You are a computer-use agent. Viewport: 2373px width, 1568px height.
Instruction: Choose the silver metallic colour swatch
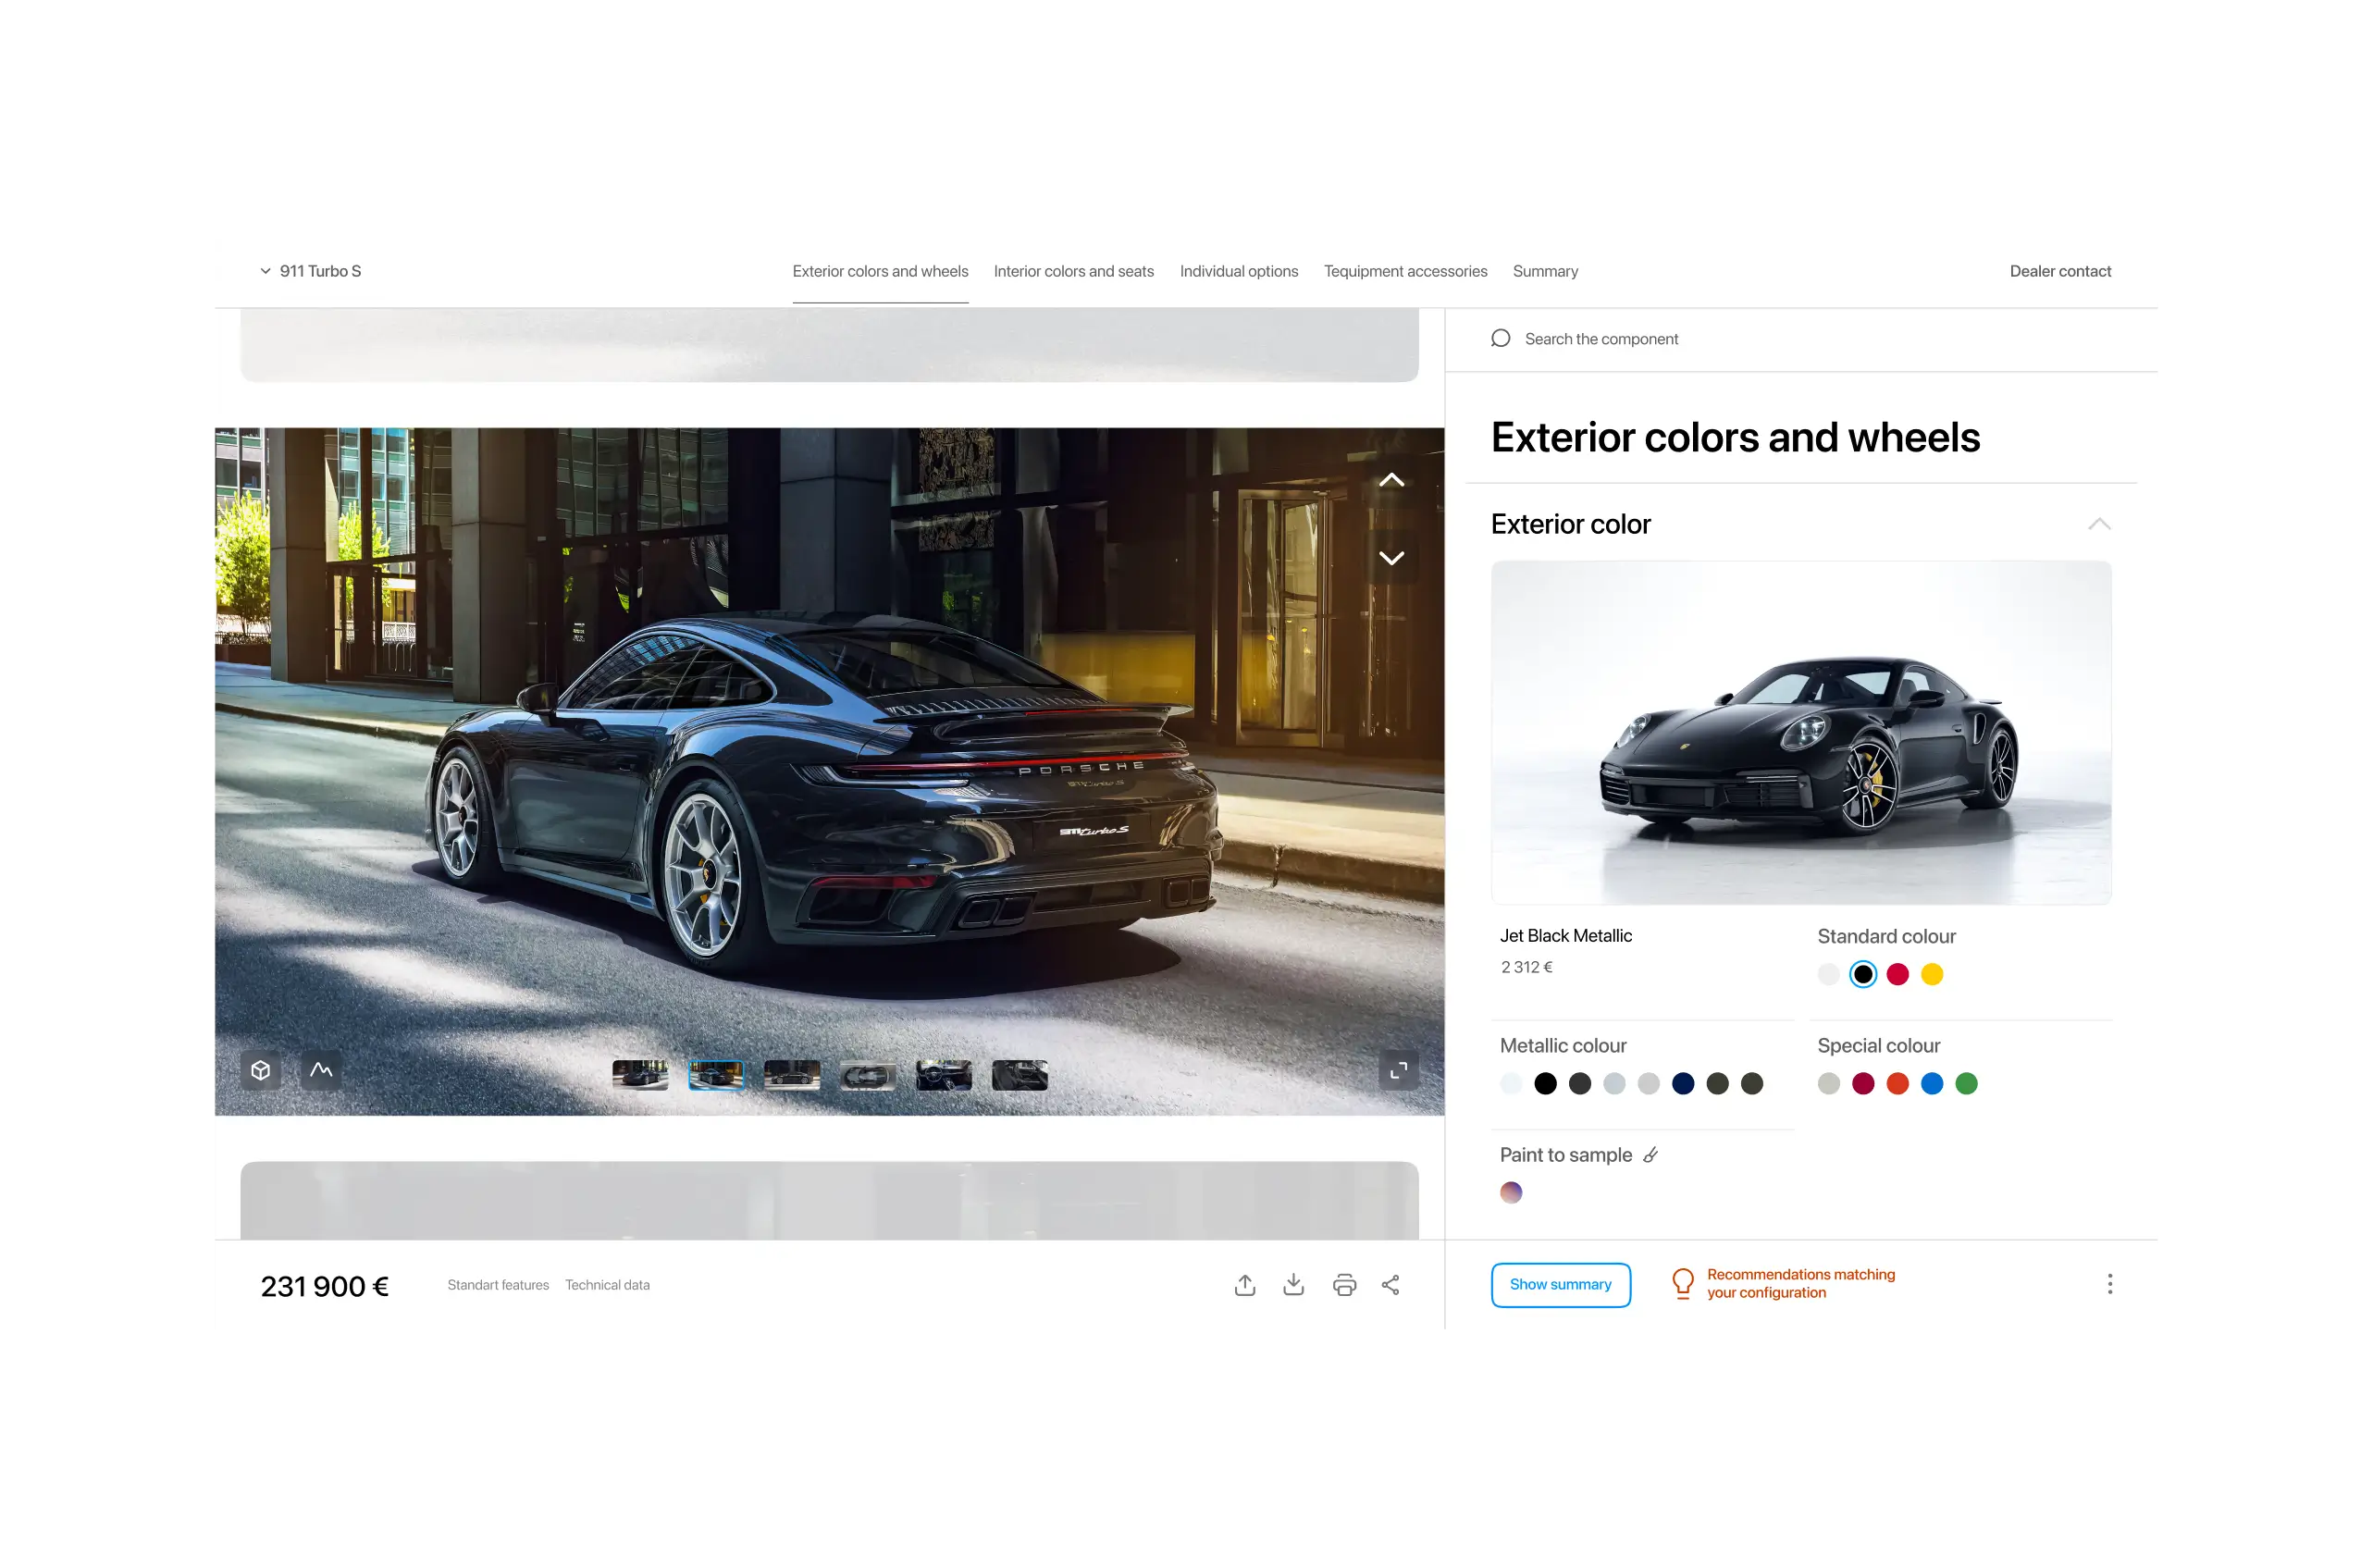(x=1648, y=1083)
